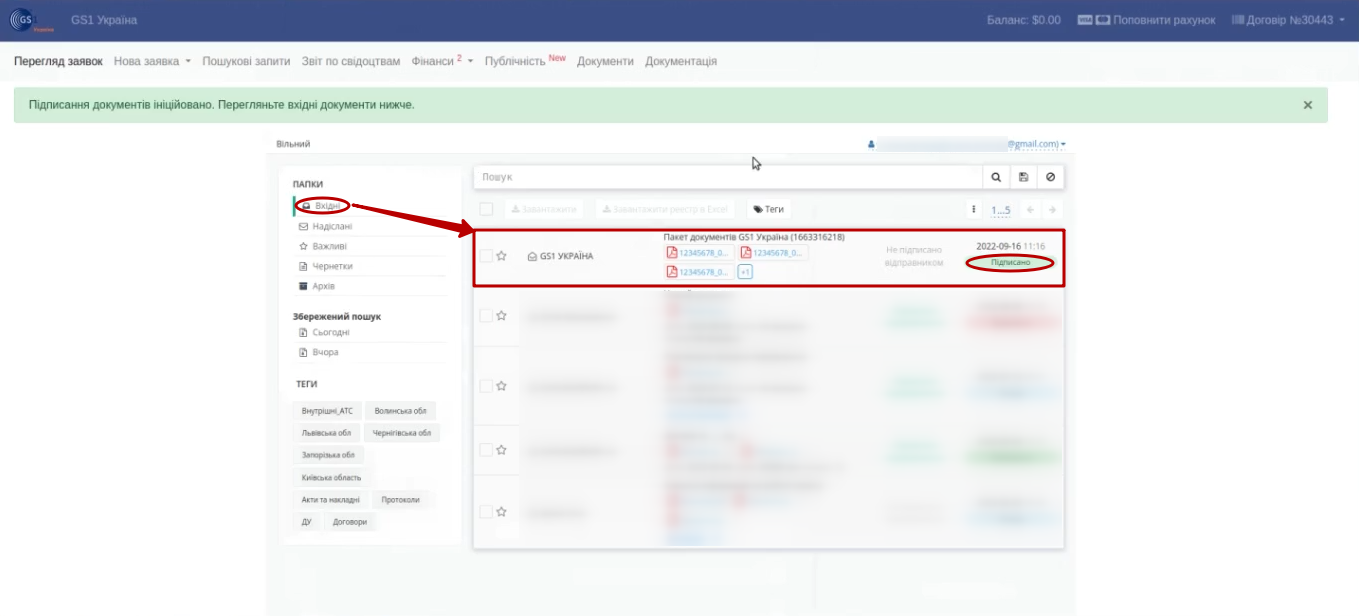This screenshot has height=616, width=1359.
Task: Expand the +1 more attachments badge
Action: tap(745, 272)
